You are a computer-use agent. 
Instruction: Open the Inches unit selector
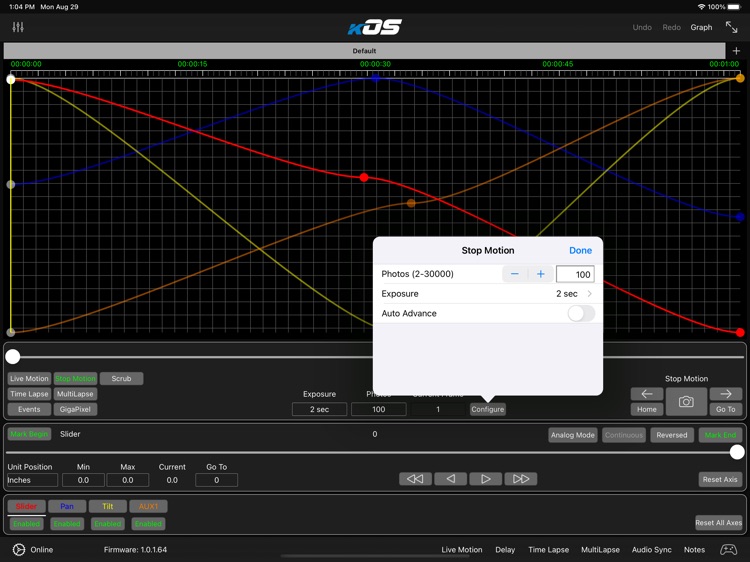point(32,480)
